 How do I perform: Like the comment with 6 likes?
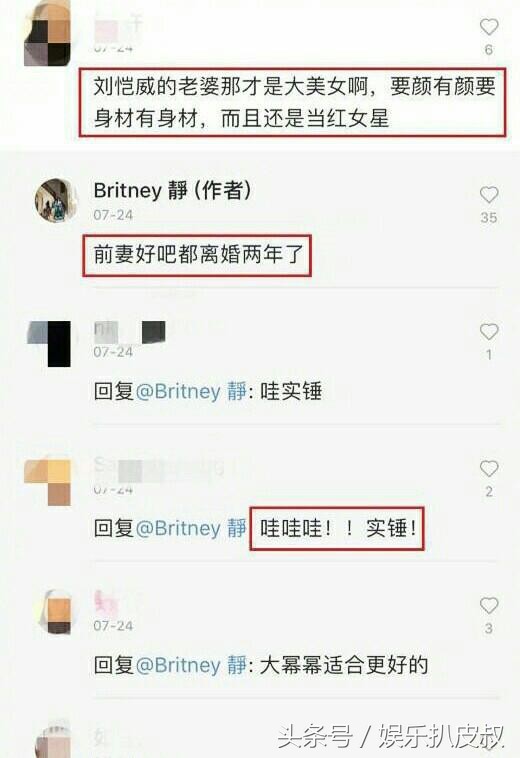click(x=489, y=27)
